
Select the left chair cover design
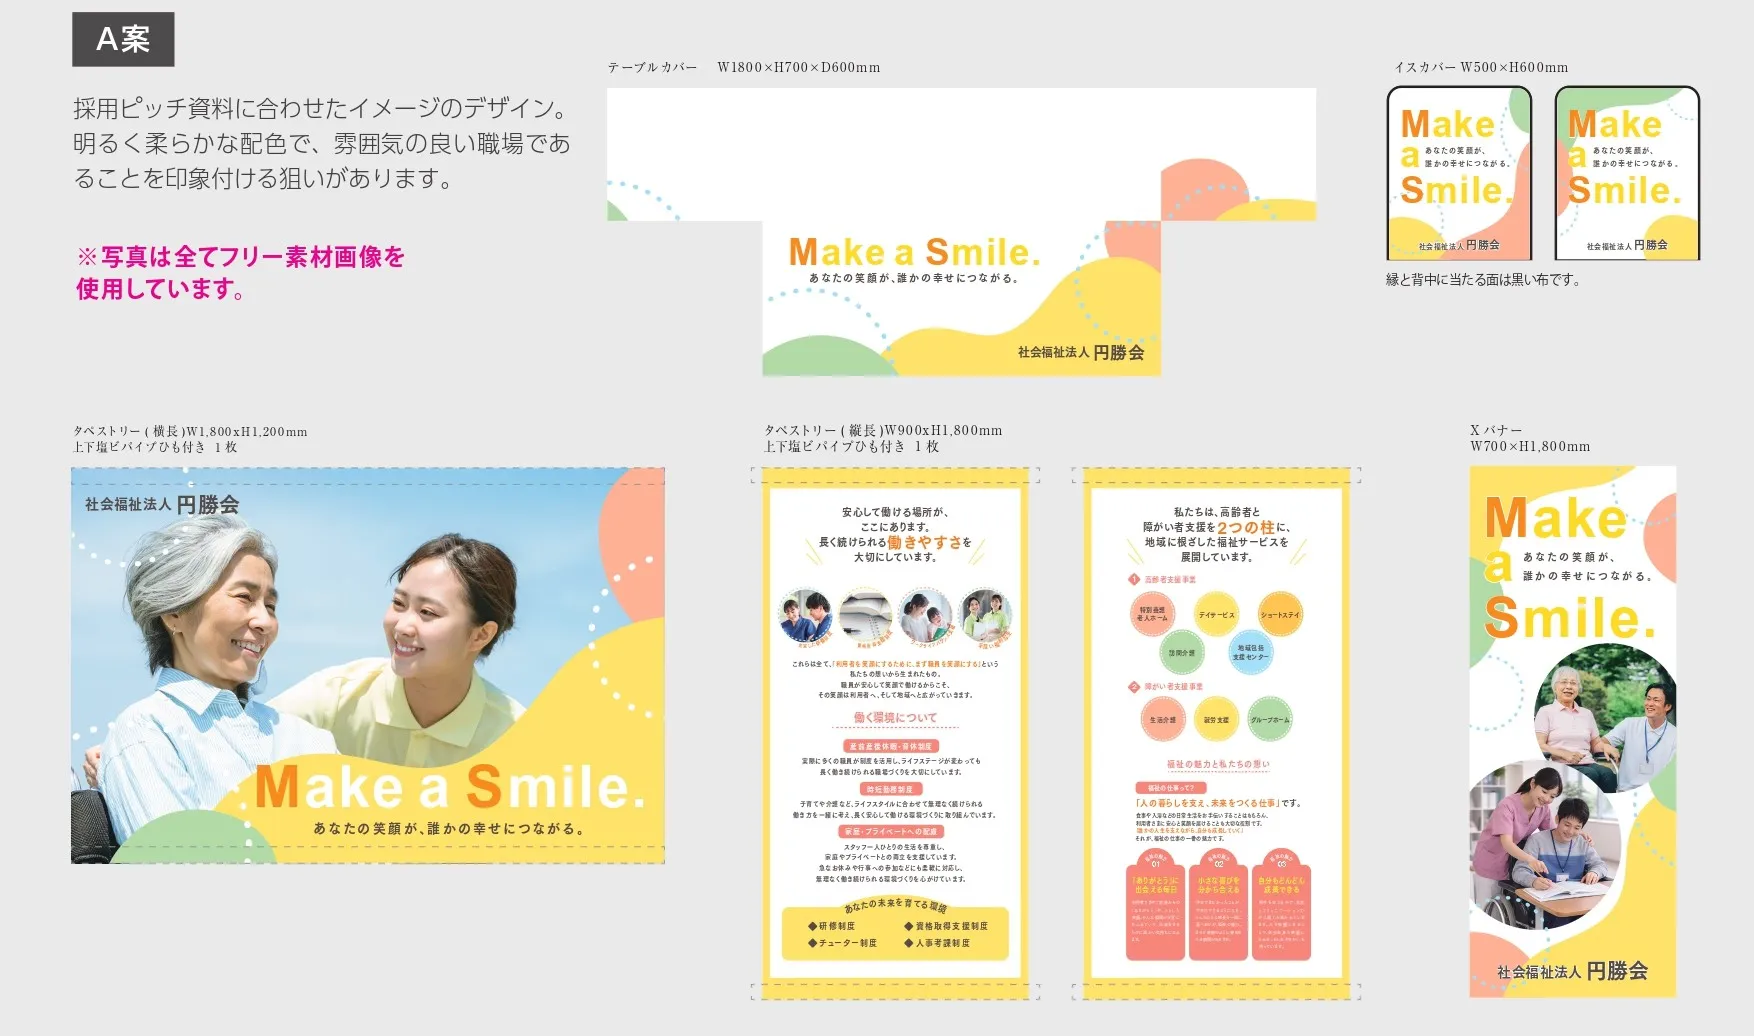click(x=1459, y=174)
